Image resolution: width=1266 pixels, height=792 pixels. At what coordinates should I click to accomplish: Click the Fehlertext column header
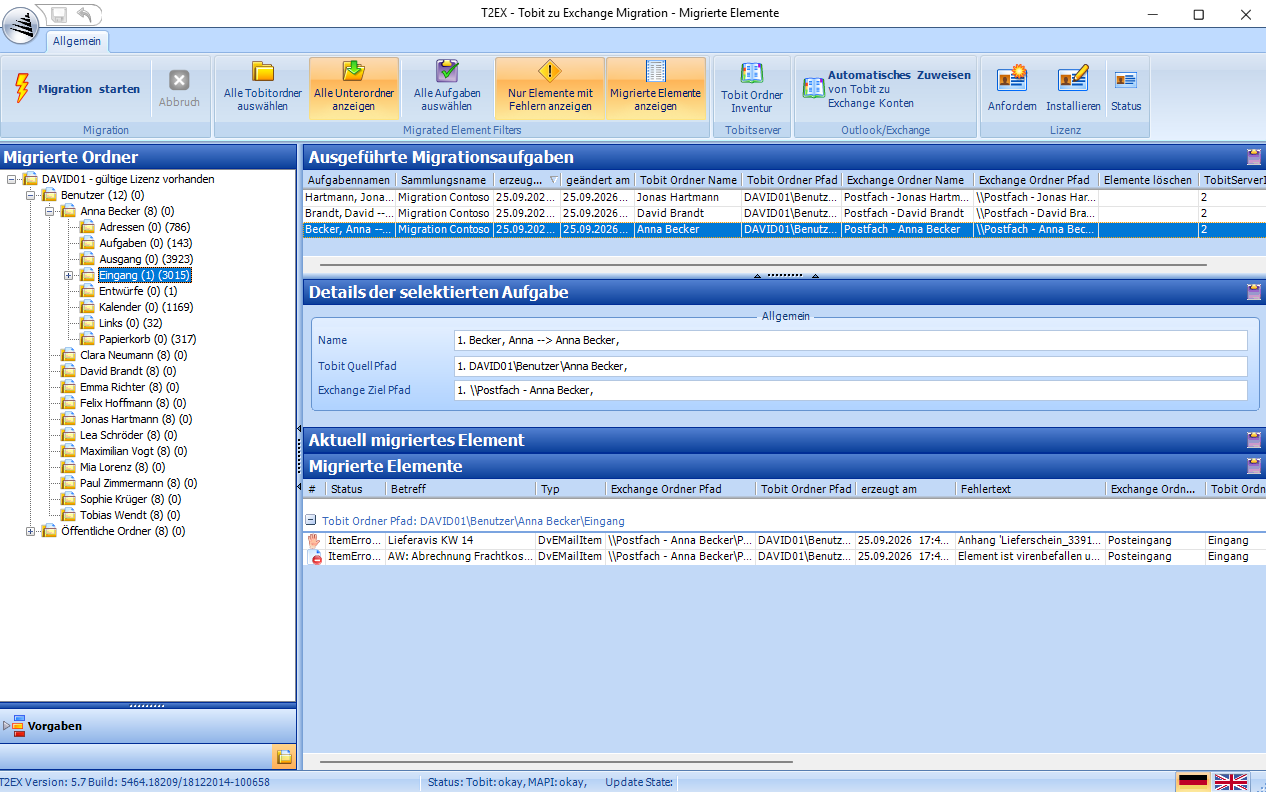(1030, 489)
